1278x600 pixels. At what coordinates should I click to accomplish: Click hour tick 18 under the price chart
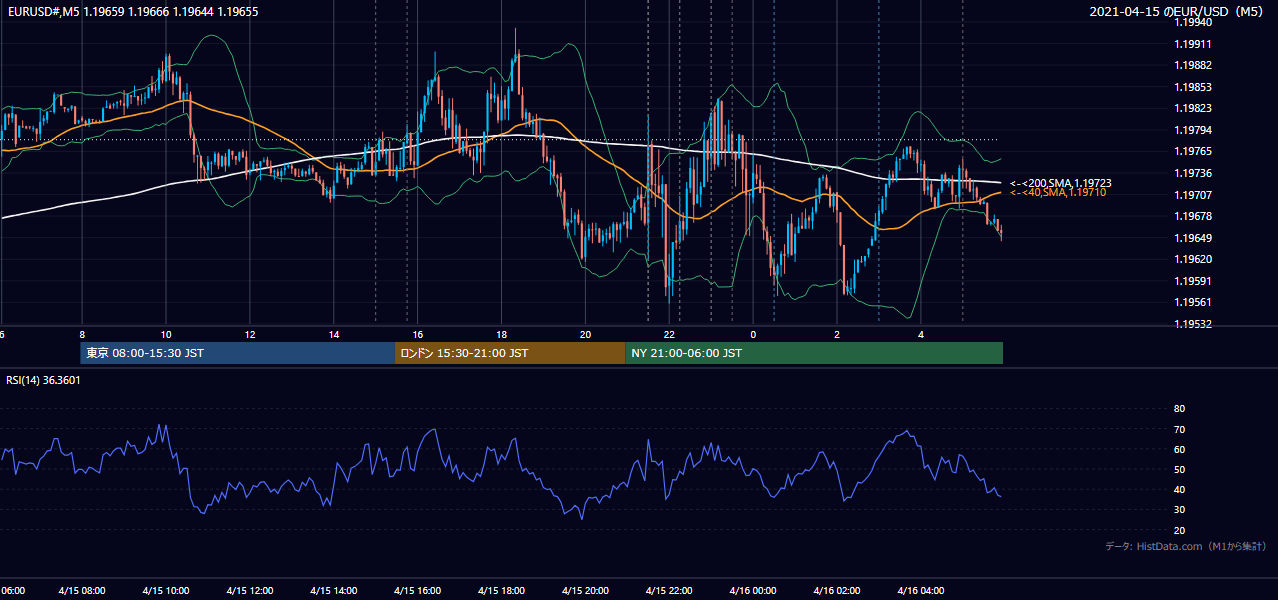click(502, 335)
